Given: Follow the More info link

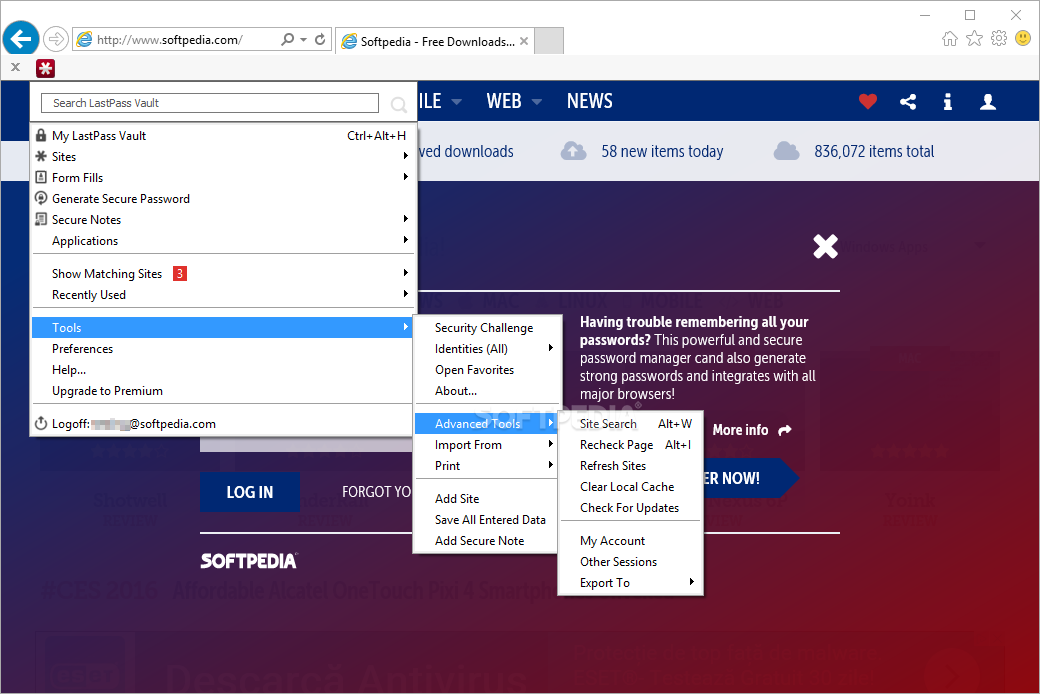Looking at the screenshot, I should click(751, 430).
